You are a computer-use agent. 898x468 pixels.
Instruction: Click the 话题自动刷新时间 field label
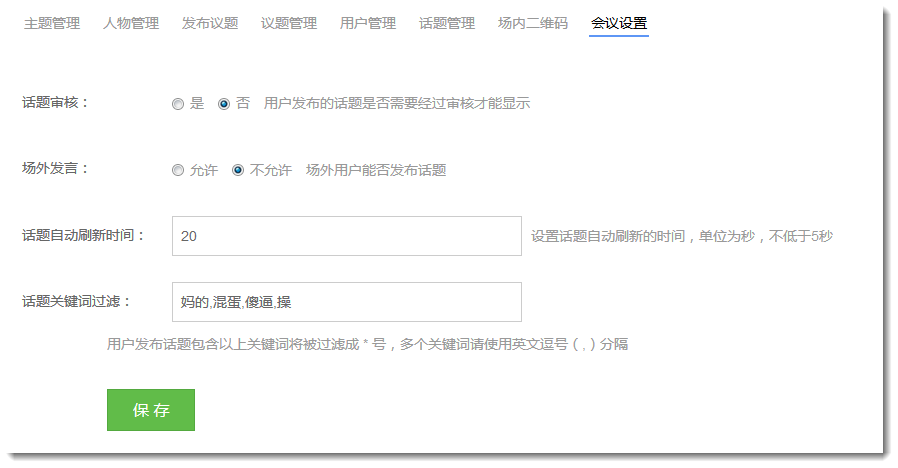click(84, 236)
